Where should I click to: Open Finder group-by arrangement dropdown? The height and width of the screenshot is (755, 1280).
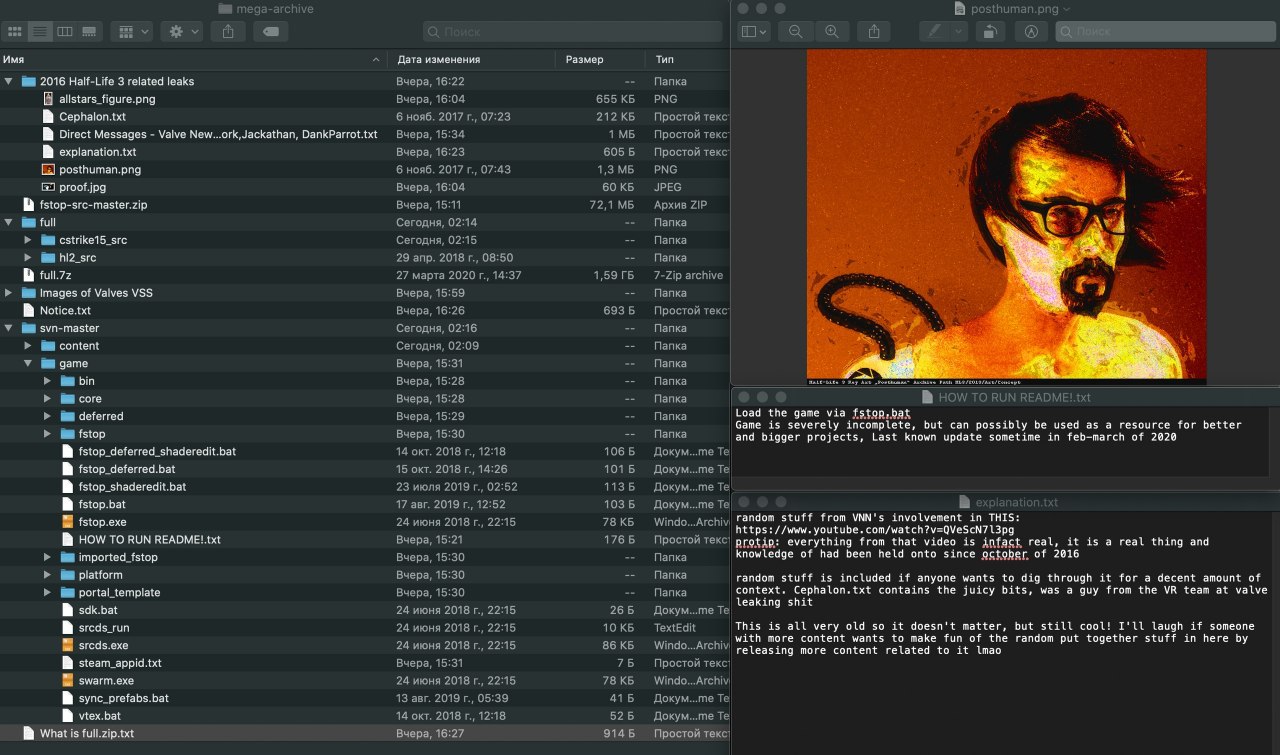pos(132,32)
